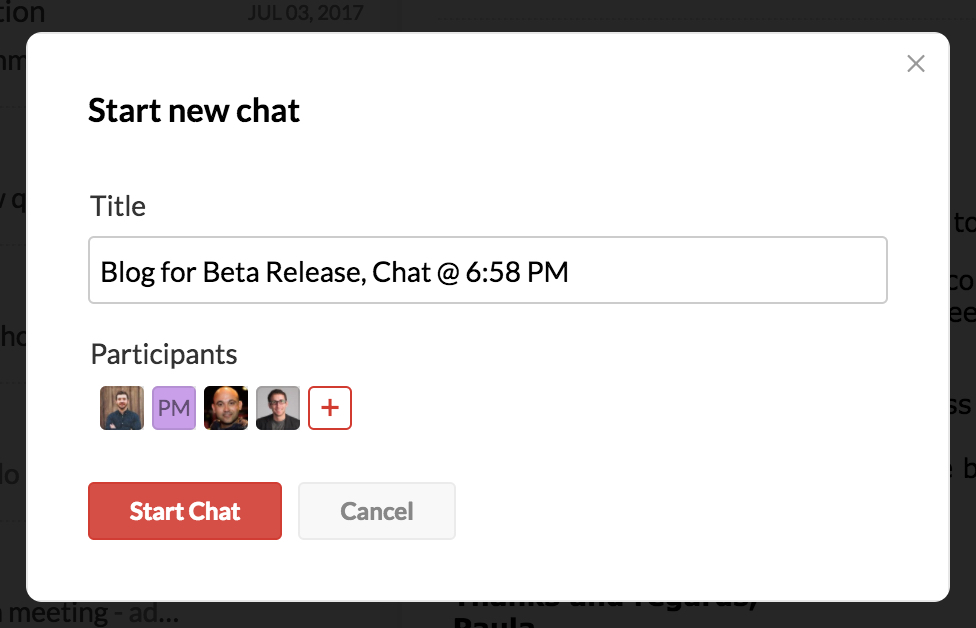Screen dimensions: 976x628
Task: Close the Start new chat dialog
Action: pos(916,63)
